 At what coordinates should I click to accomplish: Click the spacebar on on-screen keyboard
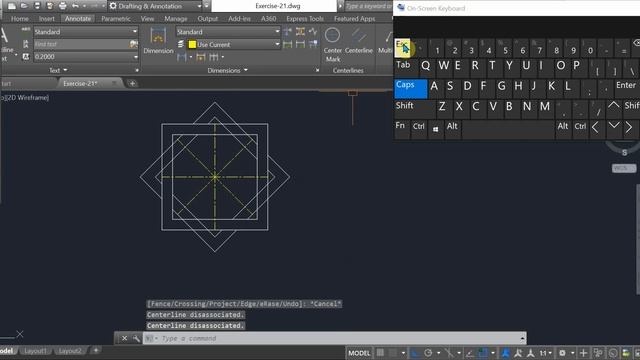click(508, 130)
